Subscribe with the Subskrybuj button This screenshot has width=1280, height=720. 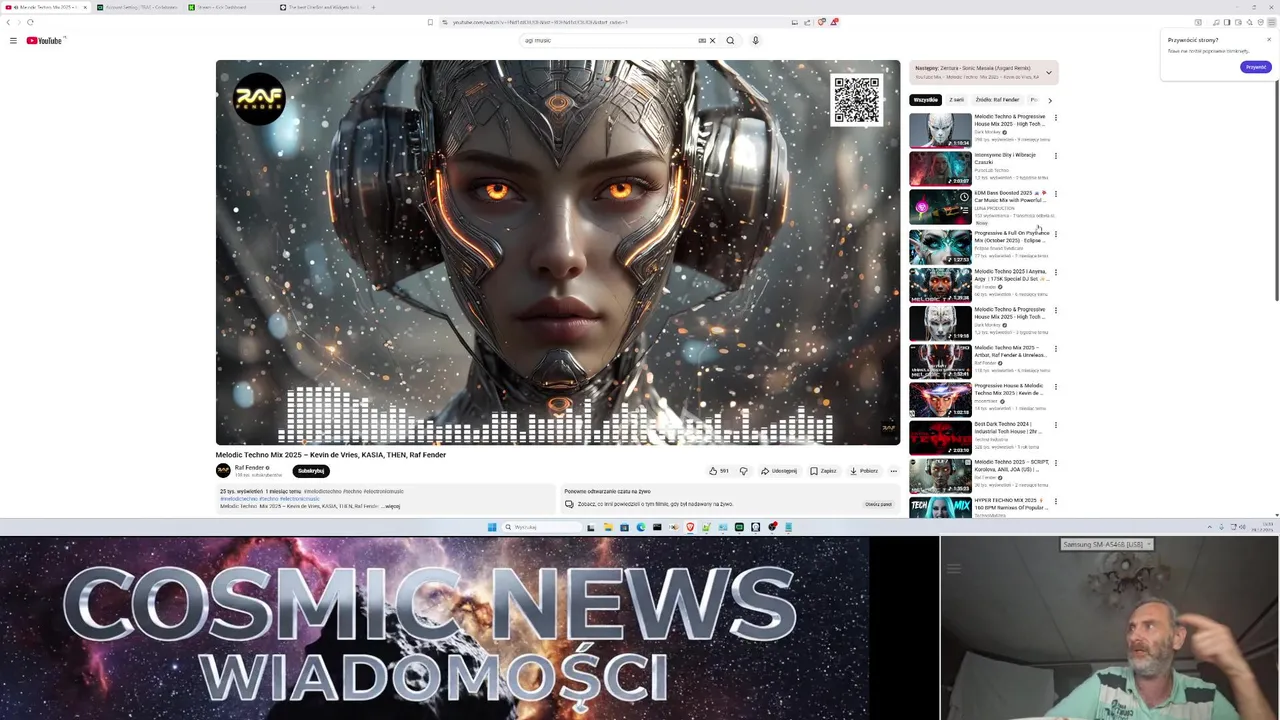click(310, 471)
